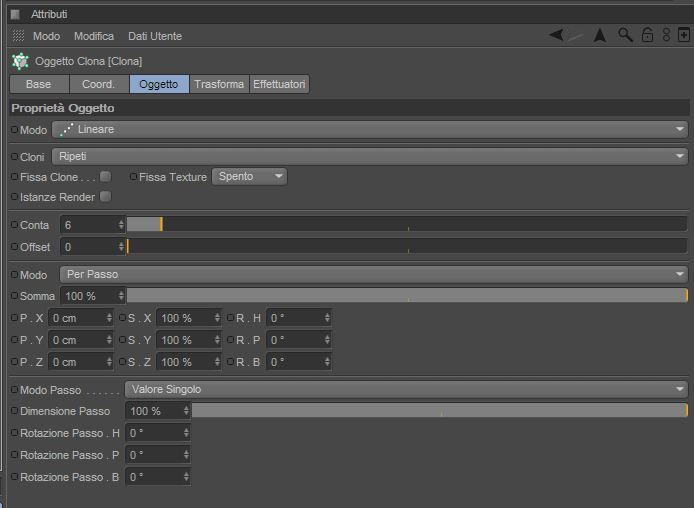The image size is (694, 508).
Task: Click the lock mode circles icon
Action: pos(666,35)
